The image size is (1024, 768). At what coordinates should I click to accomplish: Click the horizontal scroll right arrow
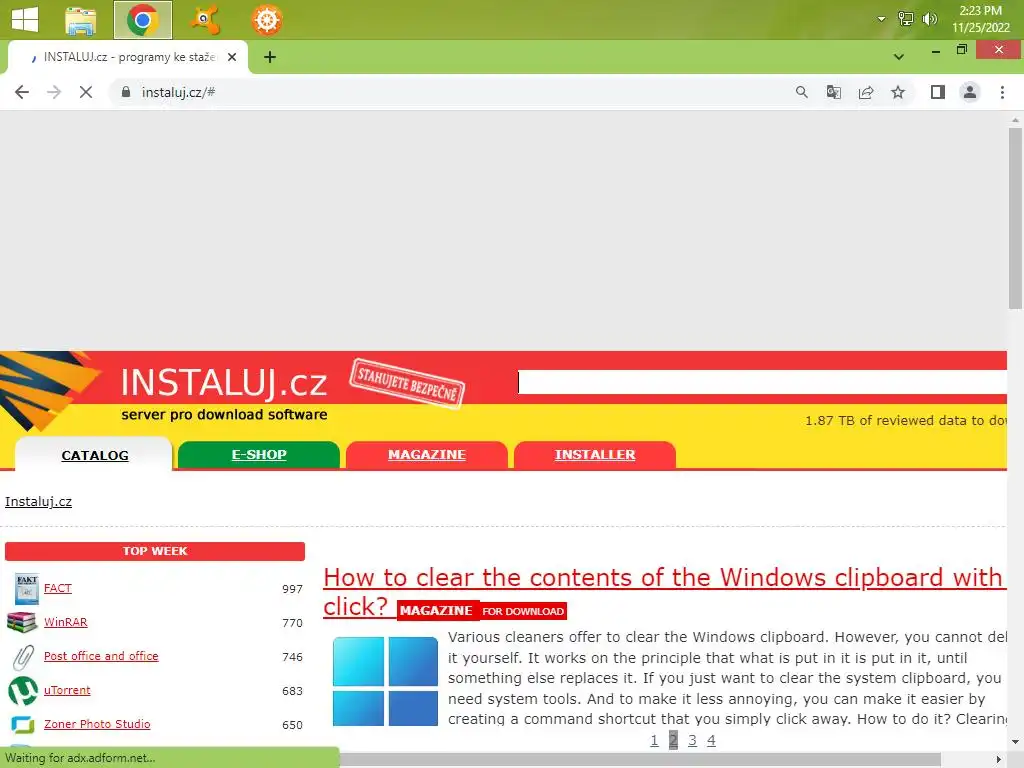(999, 759)
